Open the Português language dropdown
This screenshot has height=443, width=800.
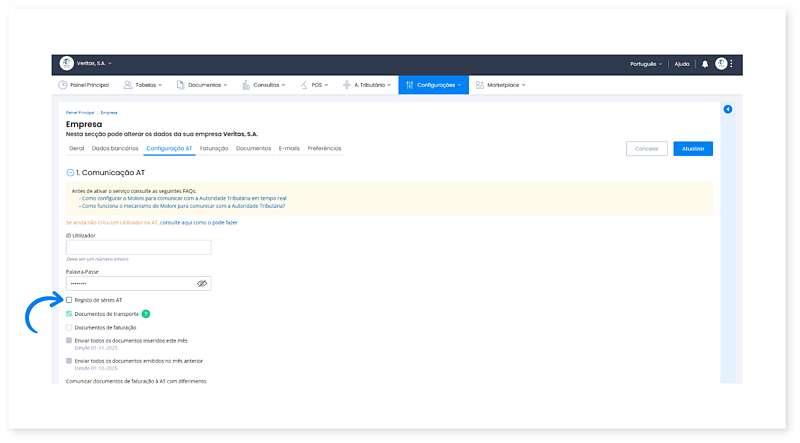(646, 64)
